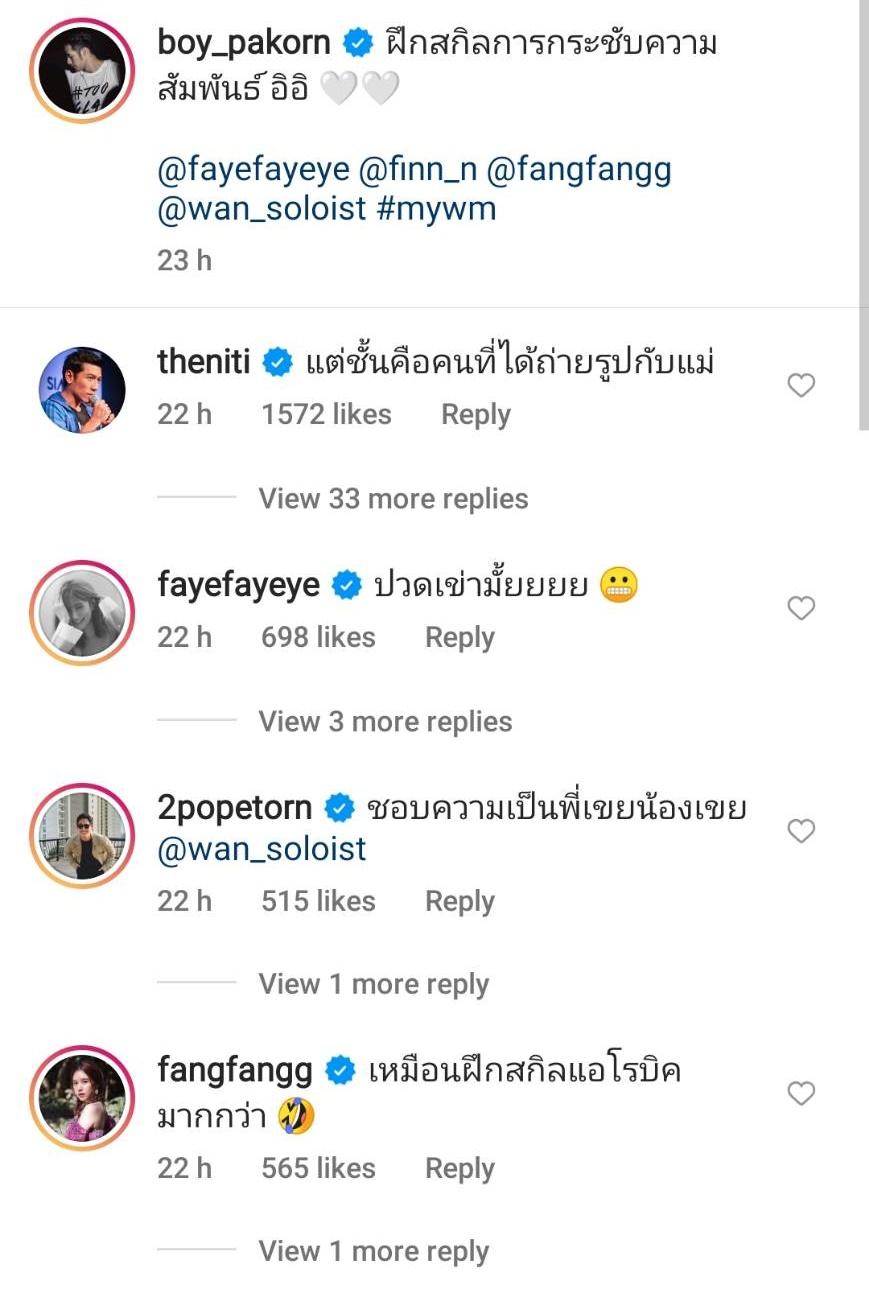Open theniti's profile avatar

pyautogui.click(x=82, y=390)
